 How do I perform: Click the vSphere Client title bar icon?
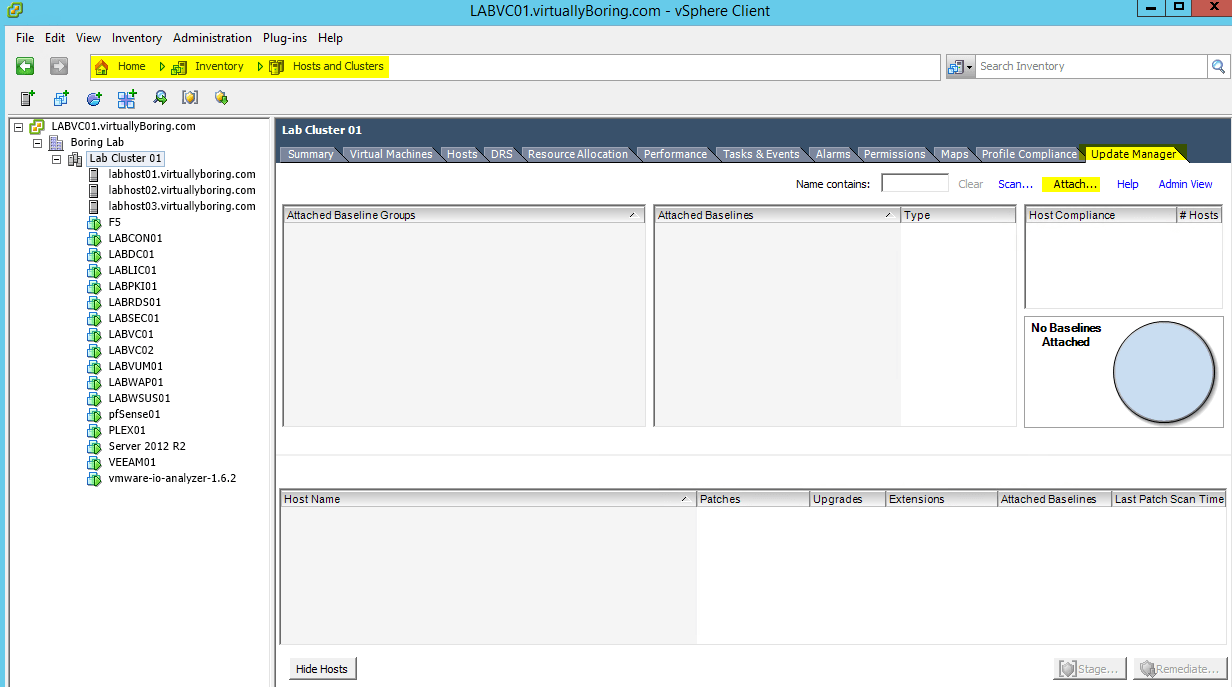[x=14, y=11]
